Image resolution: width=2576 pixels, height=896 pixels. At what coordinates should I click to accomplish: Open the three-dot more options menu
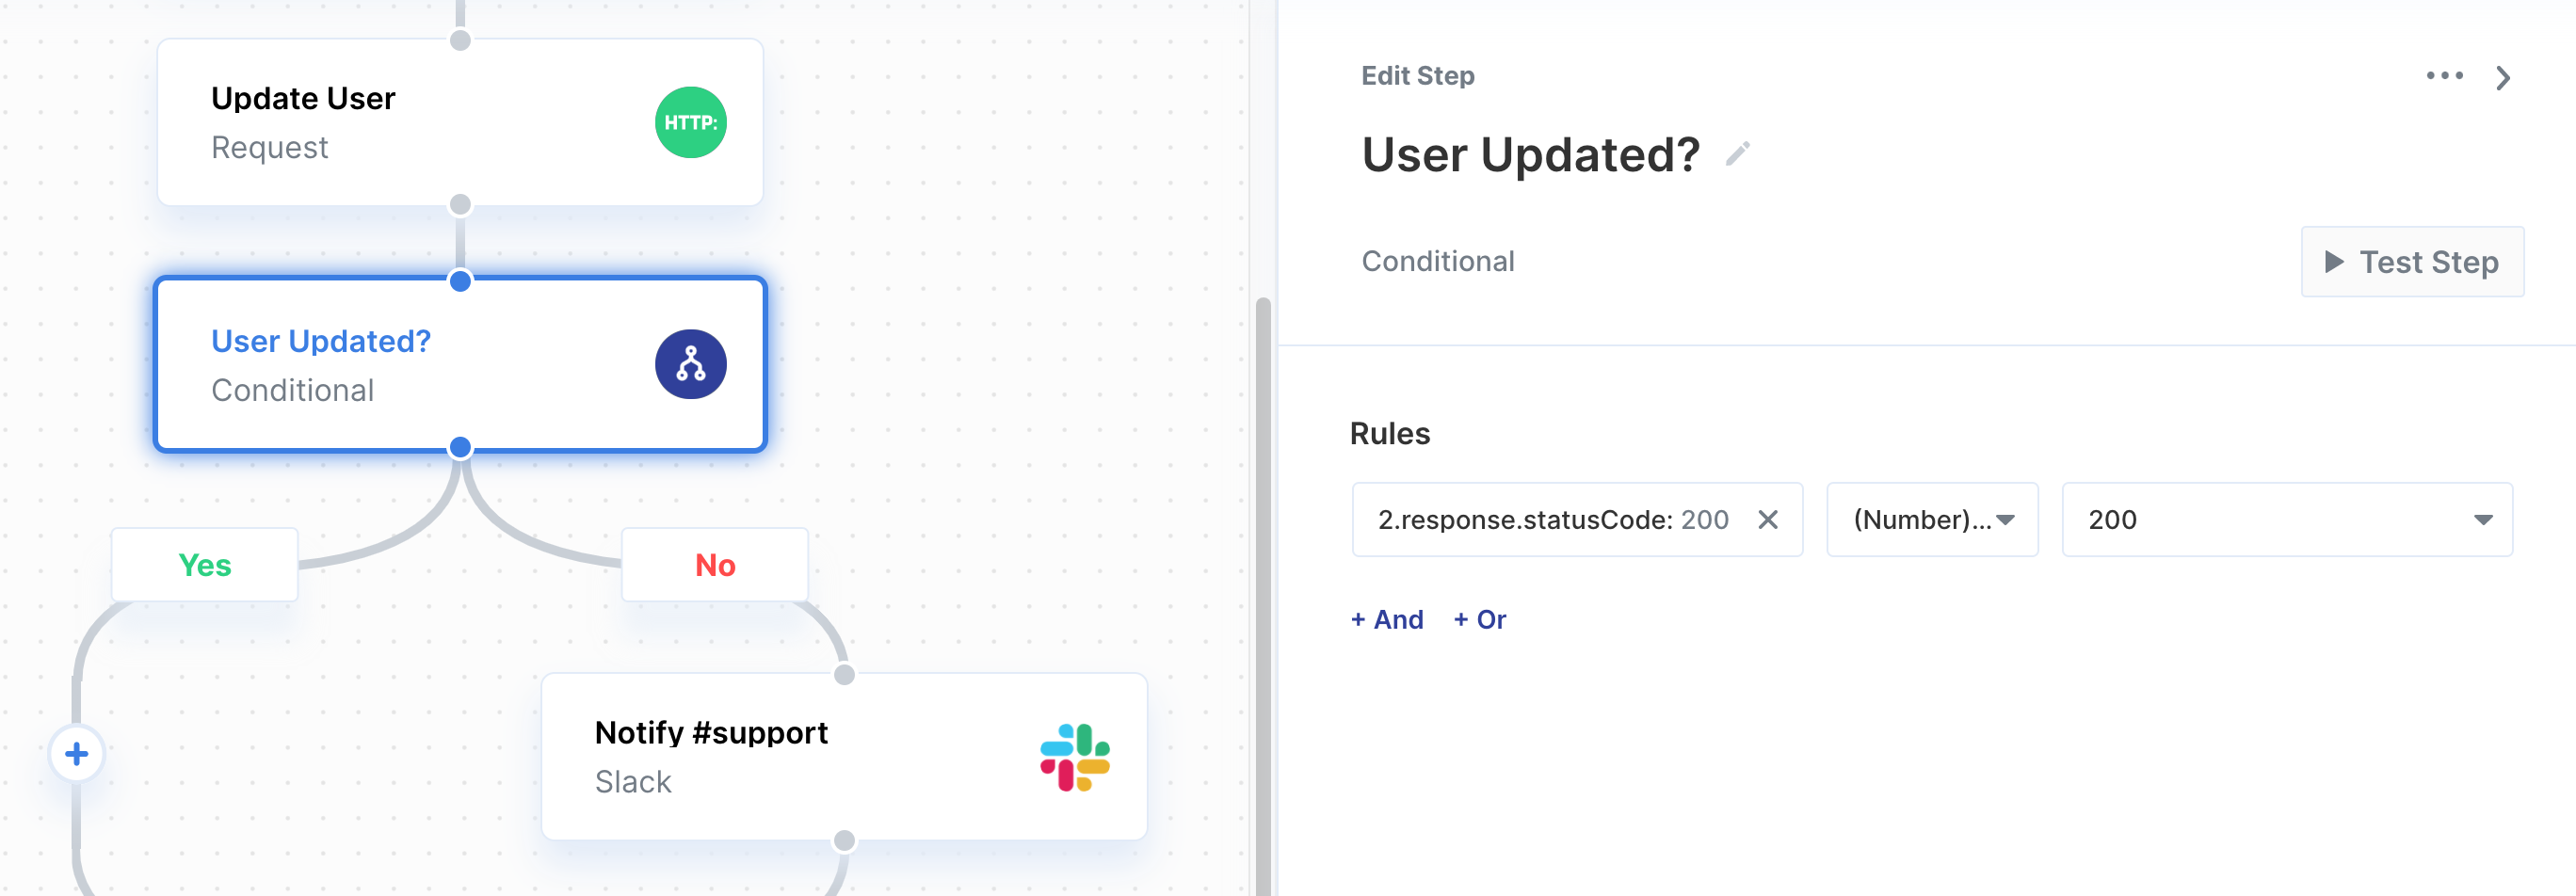click(x=2444, y=76)
